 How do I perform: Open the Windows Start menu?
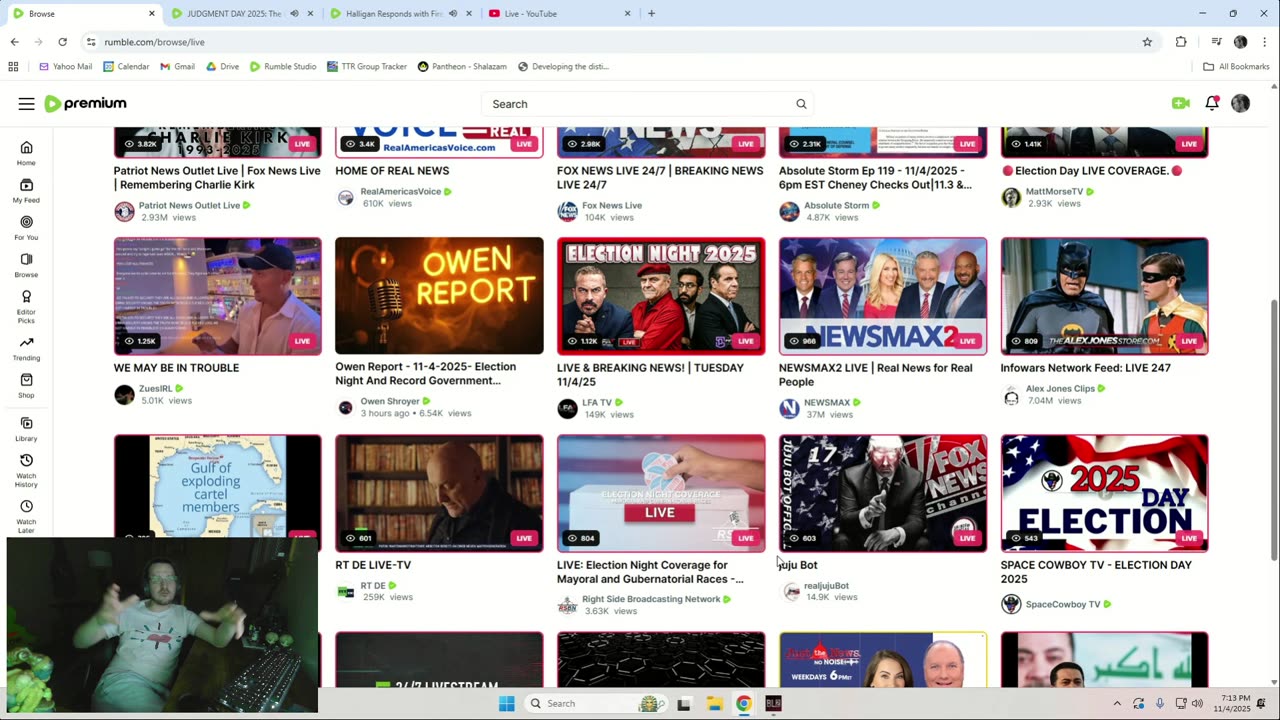tap(507, 703)
